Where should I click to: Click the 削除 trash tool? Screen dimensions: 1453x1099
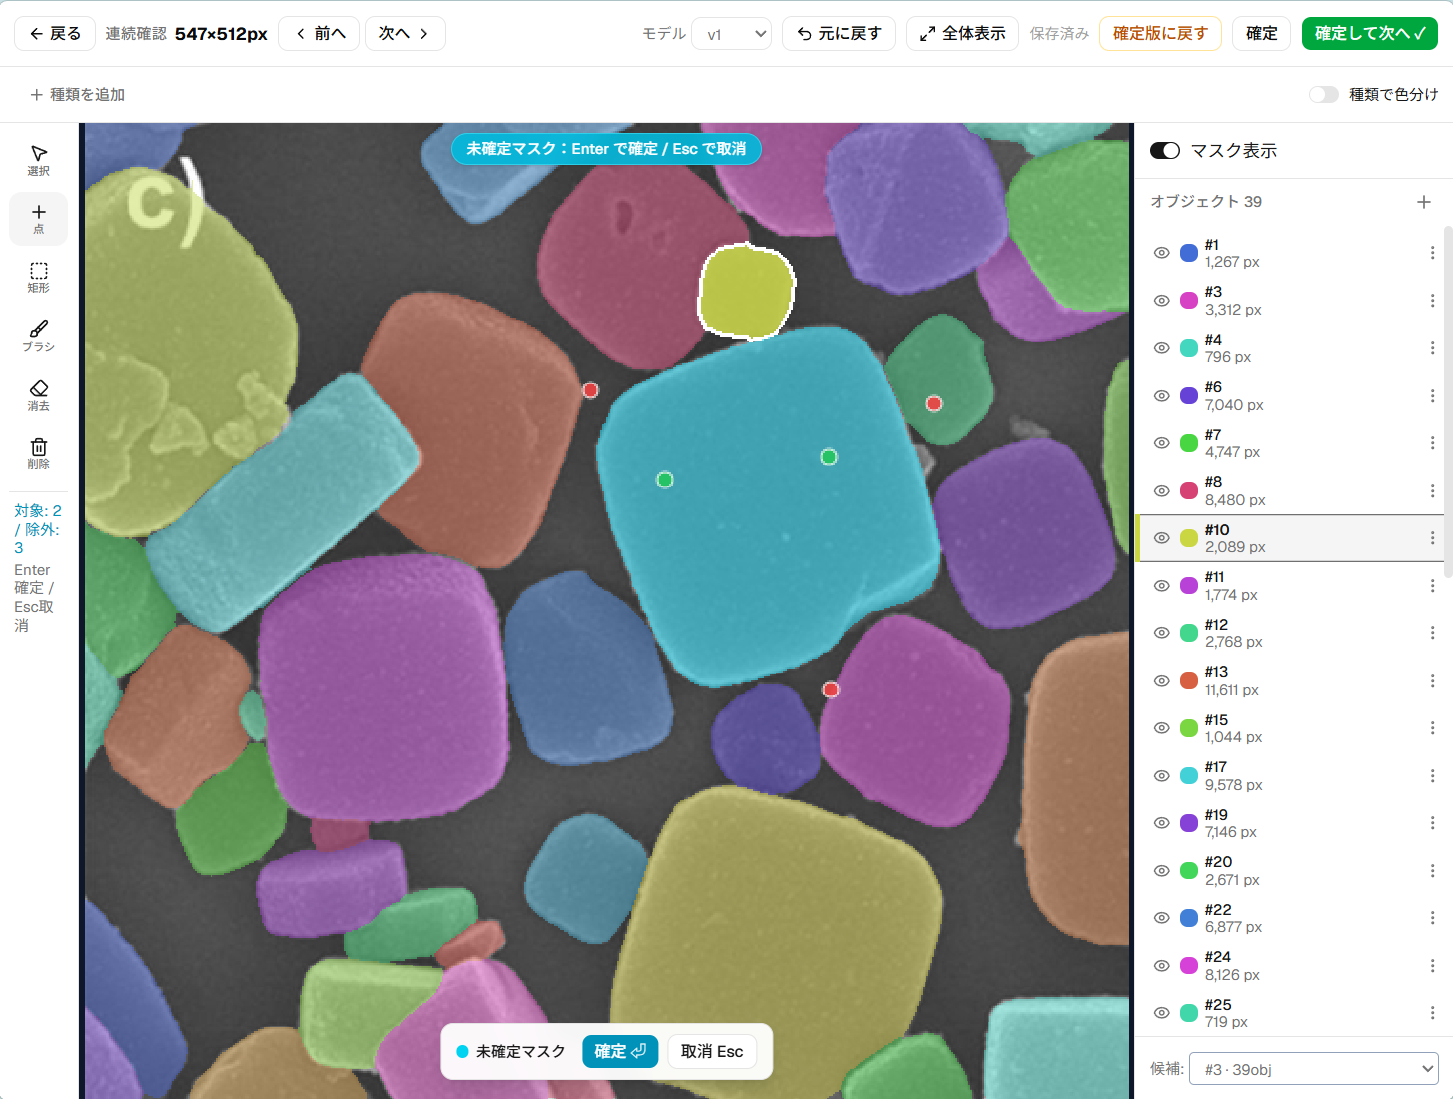click(38, 453)
